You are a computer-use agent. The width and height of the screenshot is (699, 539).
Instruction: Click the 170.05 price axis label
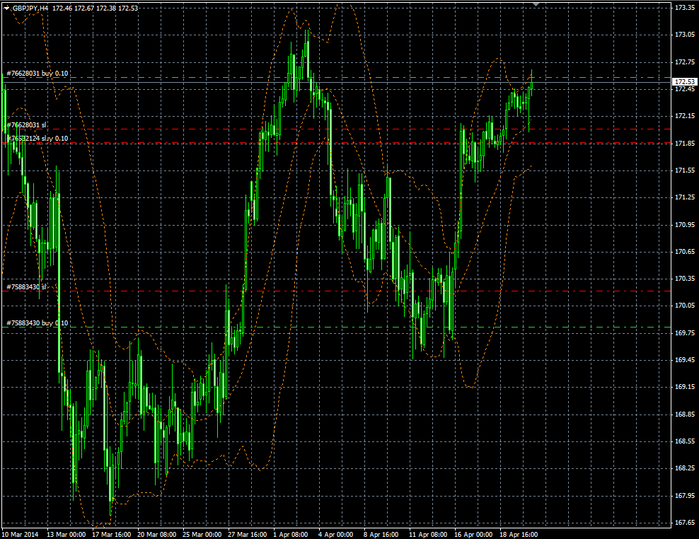tap(685, 305)
